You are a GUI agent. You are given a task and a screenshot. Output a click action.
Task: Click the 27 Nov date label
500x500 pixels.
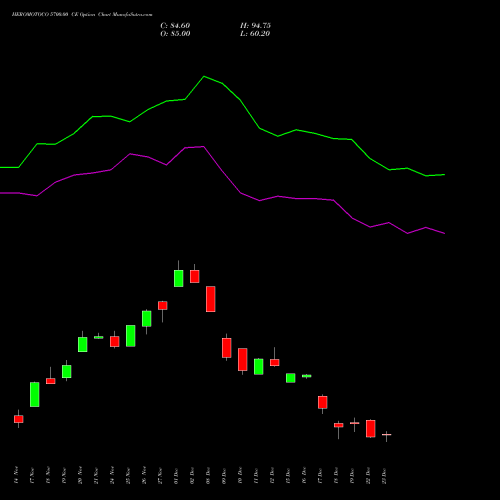click(160, 475)
